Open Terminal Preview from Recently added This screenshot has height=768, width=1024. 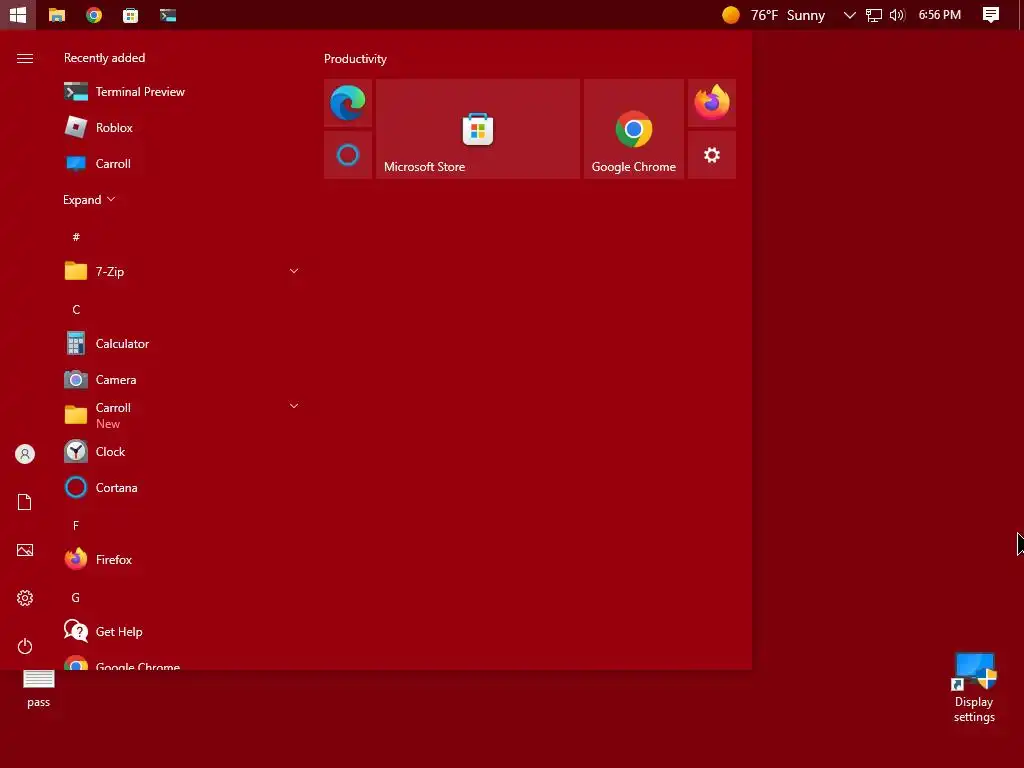pos(183,91)
